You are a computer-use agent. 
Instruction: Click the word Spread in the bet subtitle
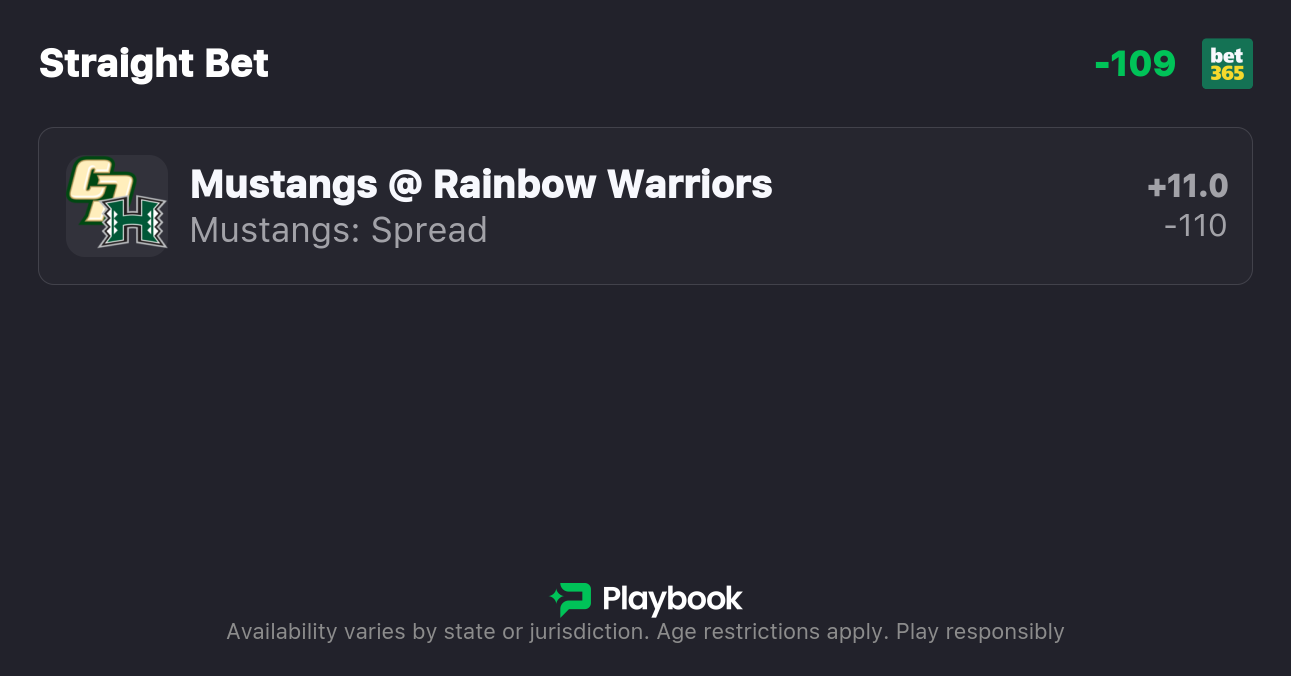point(429,230)
